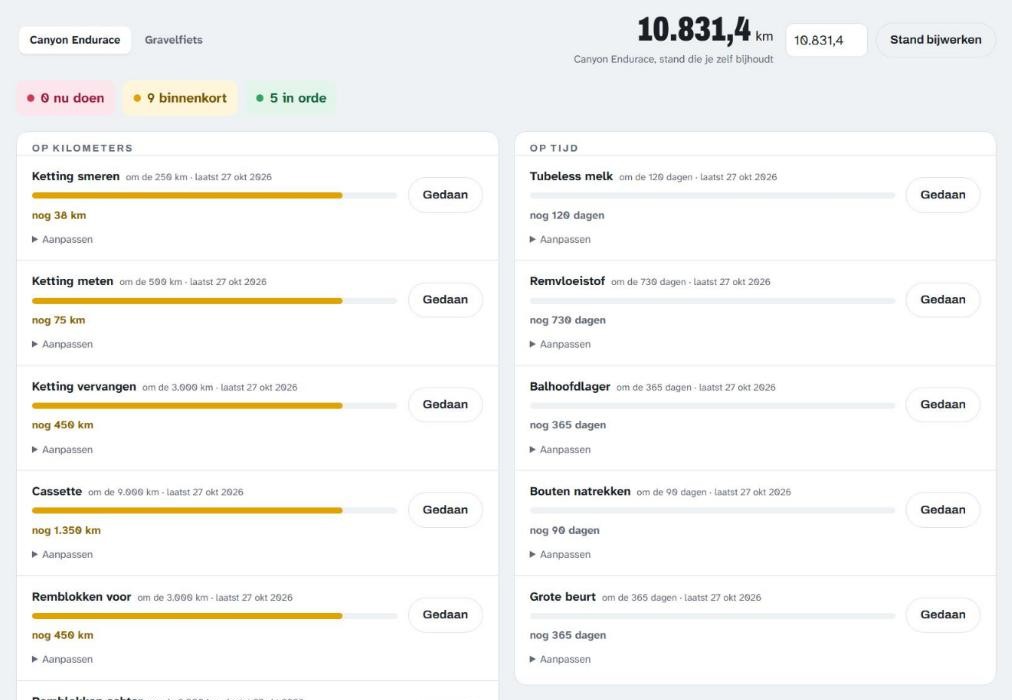Viewport: 1012px width, 700px height.
Task: Mark Balhoofdlager as Gedaan
Action: pos(943,405)
